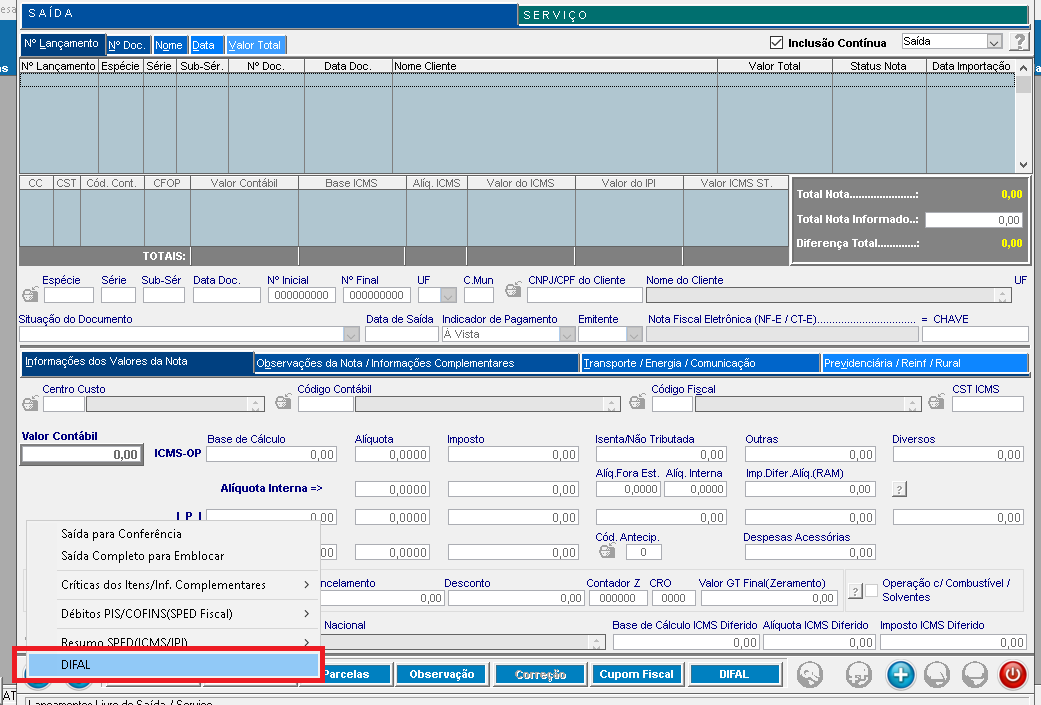Click the gray round icon right of blue plus

pos(937,674)
